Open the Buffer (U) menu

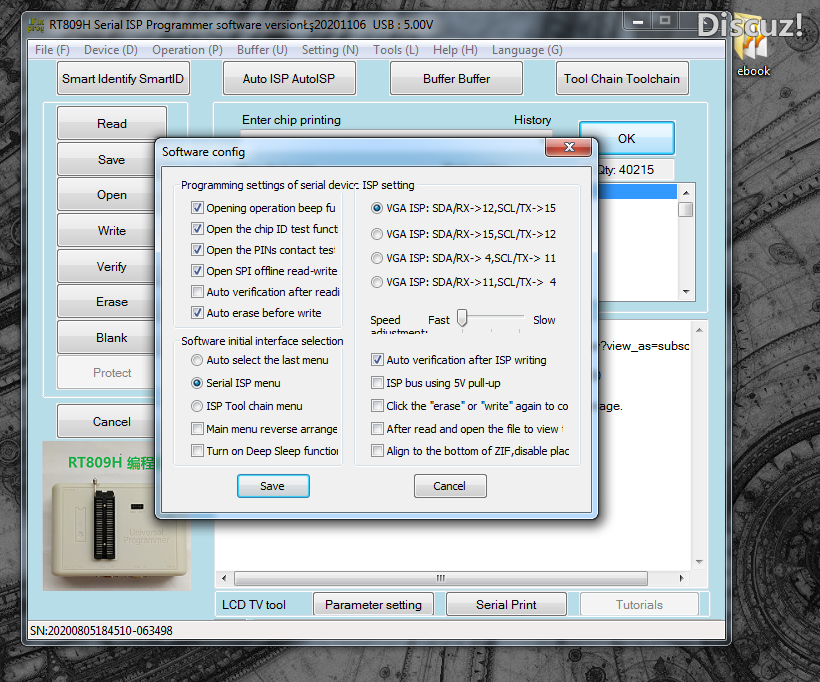point(262,50)
